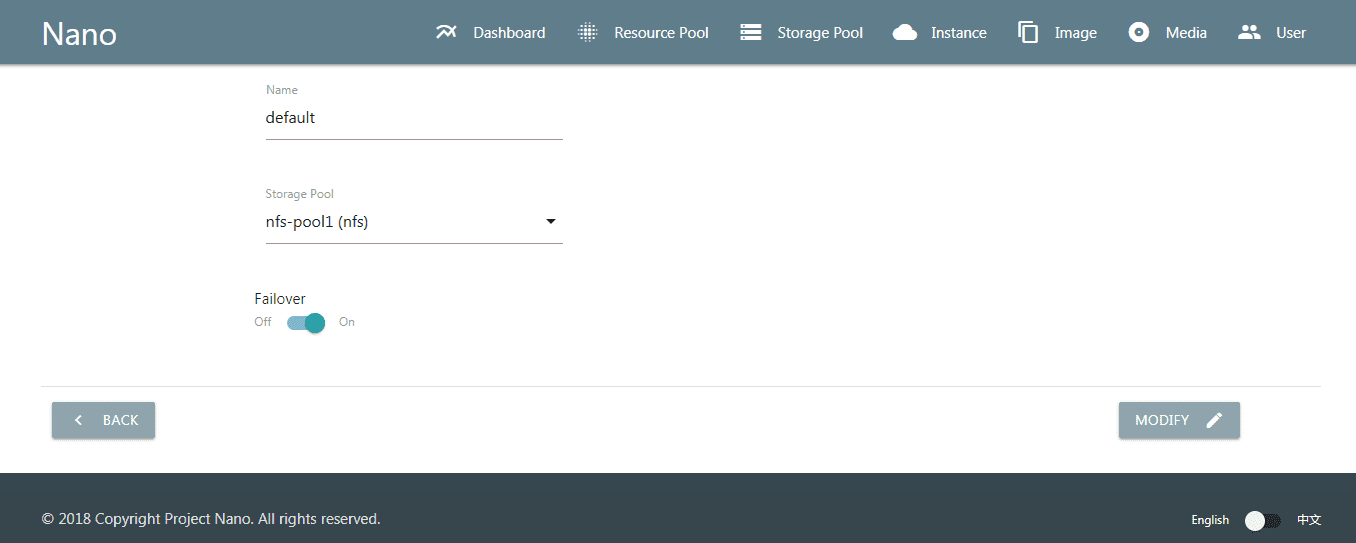The width and height of the screenshot is (1356, 543).
Task: Go to the Media section
Action: coord(1168,32)
